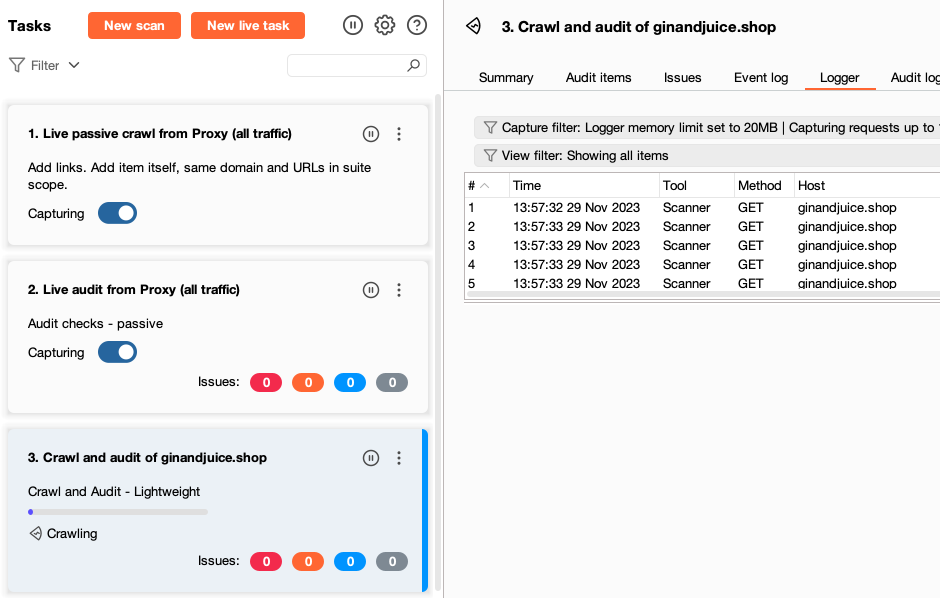Pause the Live passive crawl task
The image size is (940, 598).
371,133
